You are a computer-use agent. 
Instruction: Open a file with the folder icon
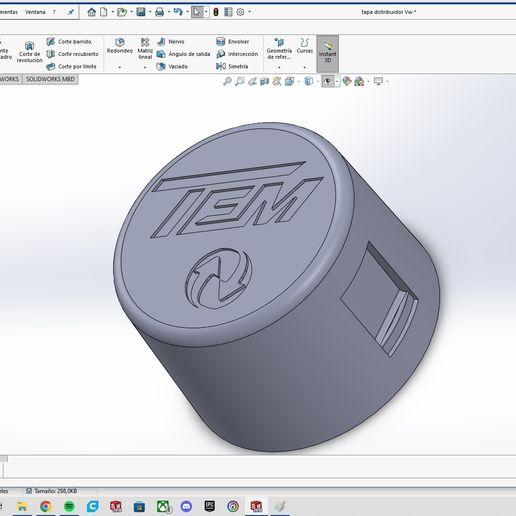point(122,12)
